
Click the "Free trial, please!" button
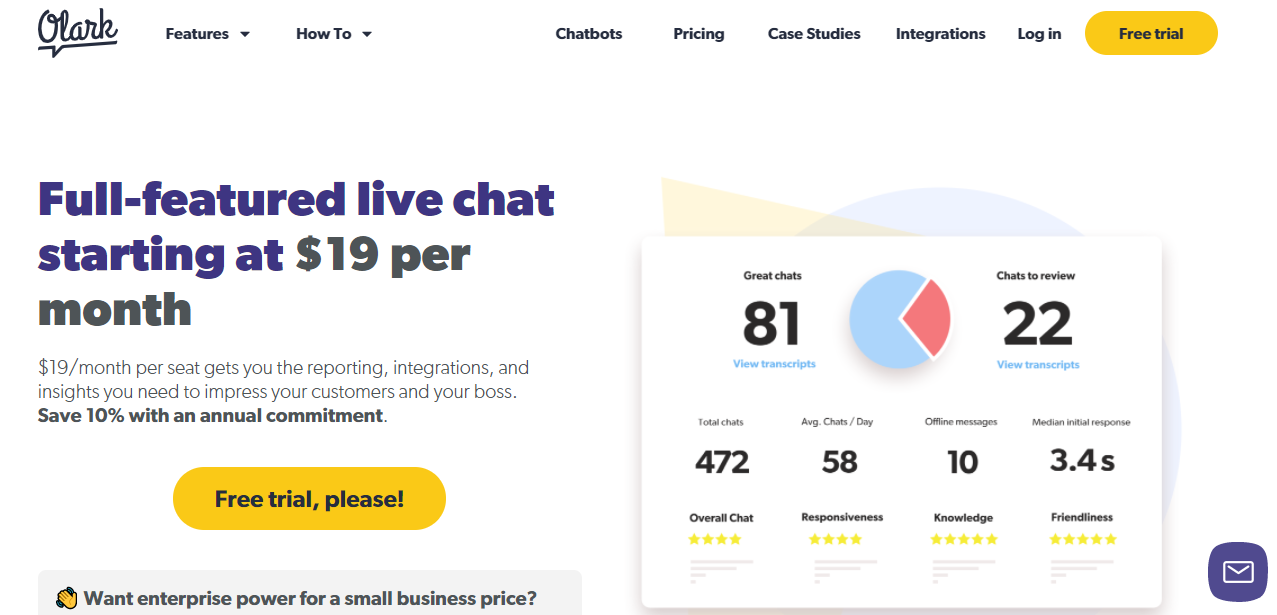click(x=309, y=498)
